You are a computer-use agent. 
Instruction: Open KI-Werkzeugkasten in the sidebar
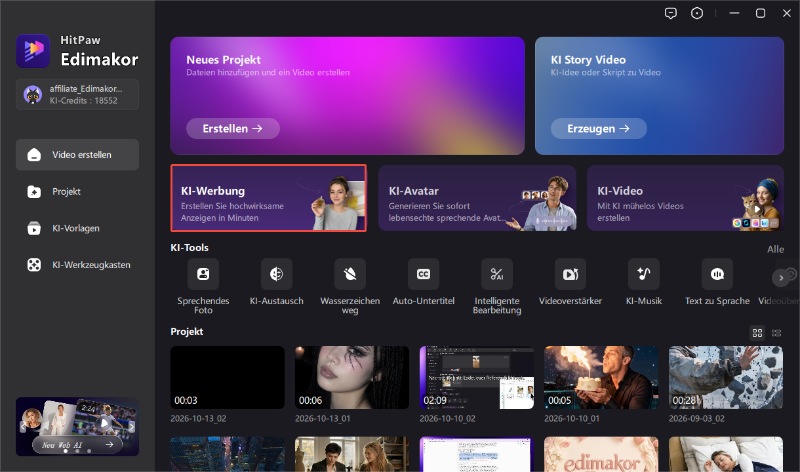[x=78, y=265]
